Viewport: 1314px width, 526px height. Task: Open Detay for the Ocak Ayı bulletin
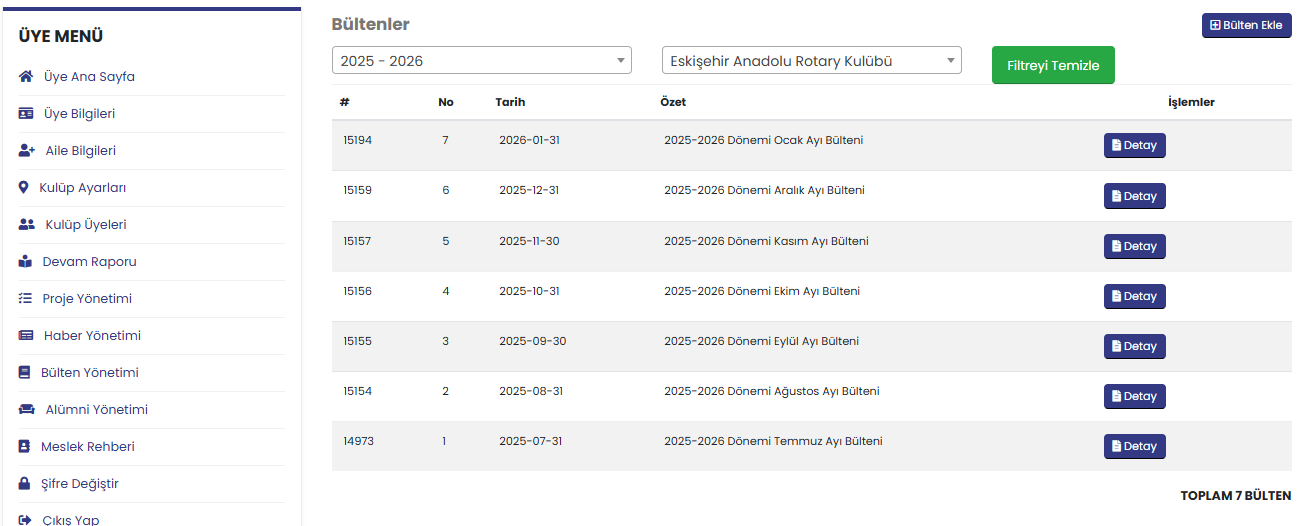(x=1134, y=146)
